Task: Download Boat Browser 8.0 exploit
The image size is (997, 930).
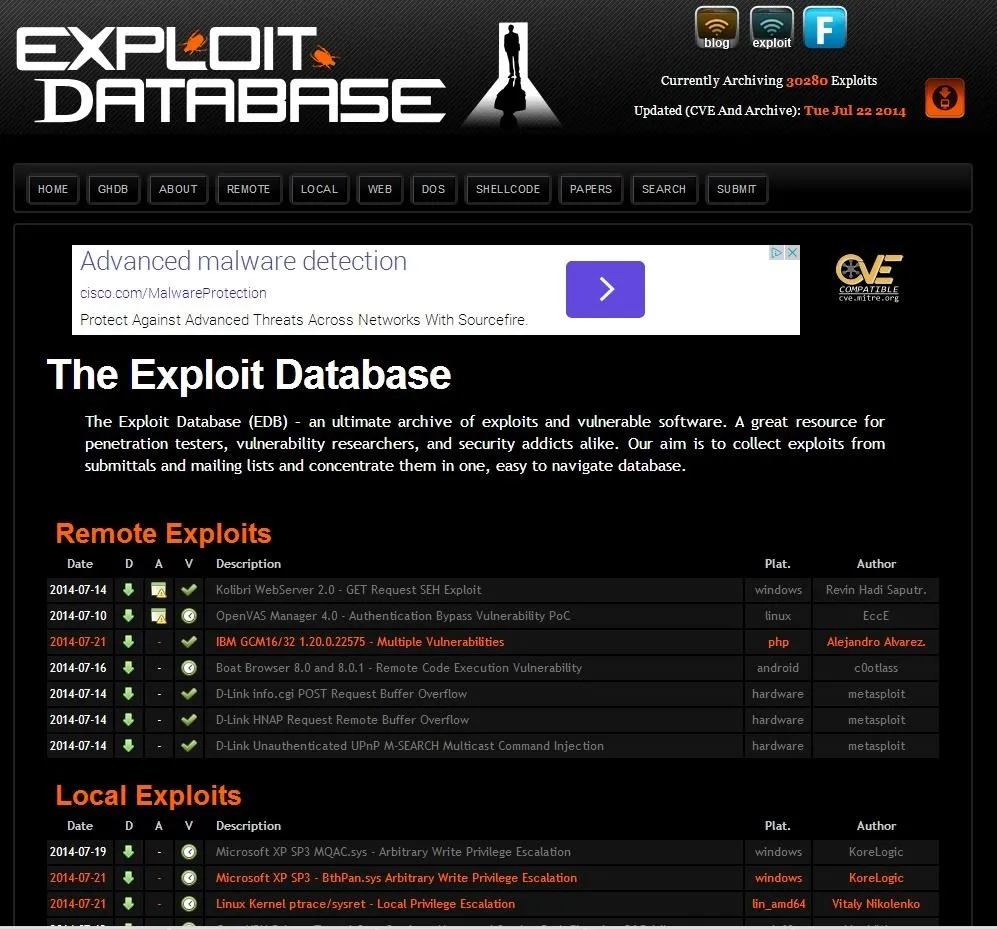Action: pyautogui.click(x=128, y=668)
